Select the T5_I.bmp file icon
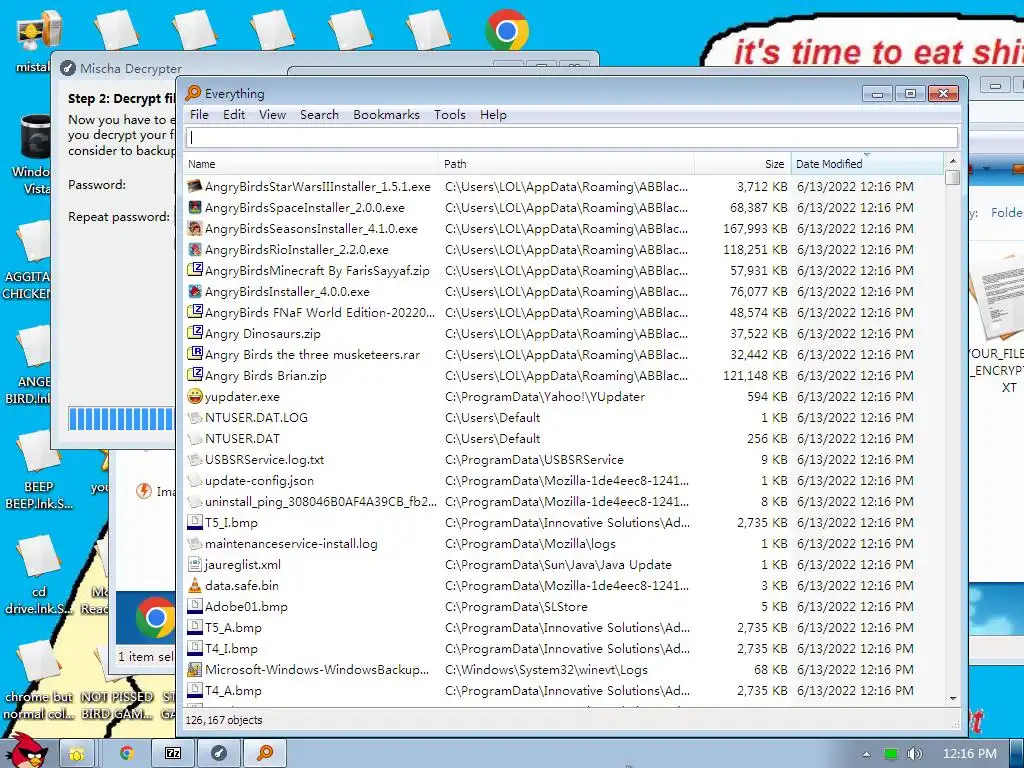The image size is (1024, 768). pos(195,522)
